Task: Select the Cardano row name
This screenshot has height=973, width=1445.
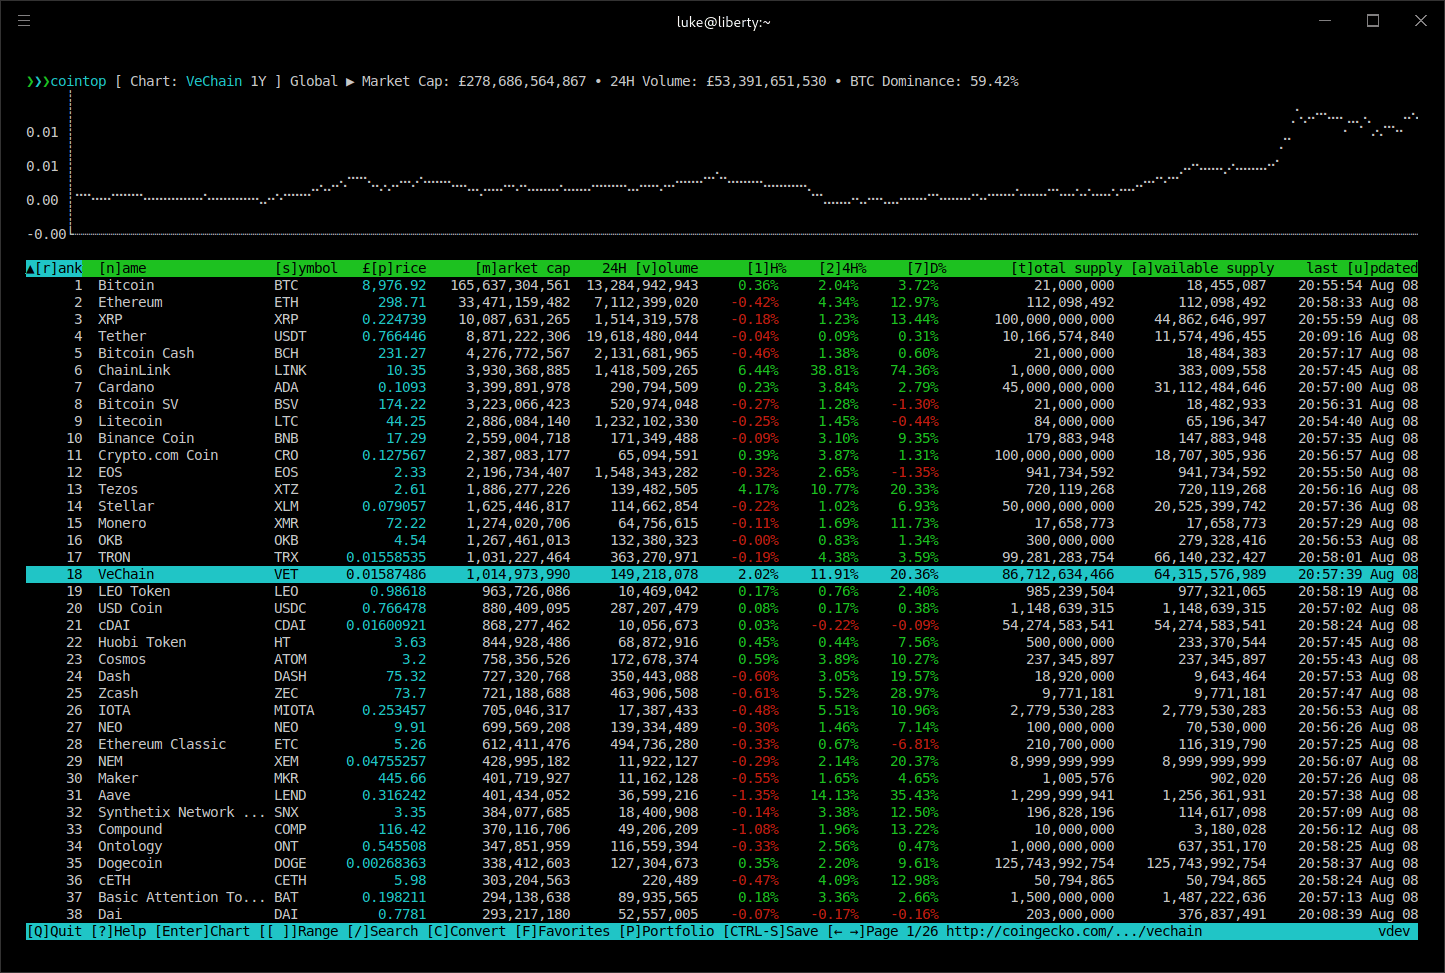Action: [126, 387]
